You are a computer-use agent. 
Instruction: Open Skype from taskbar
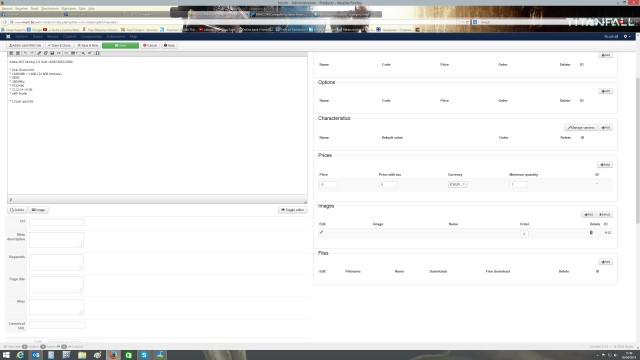point(144,355)
